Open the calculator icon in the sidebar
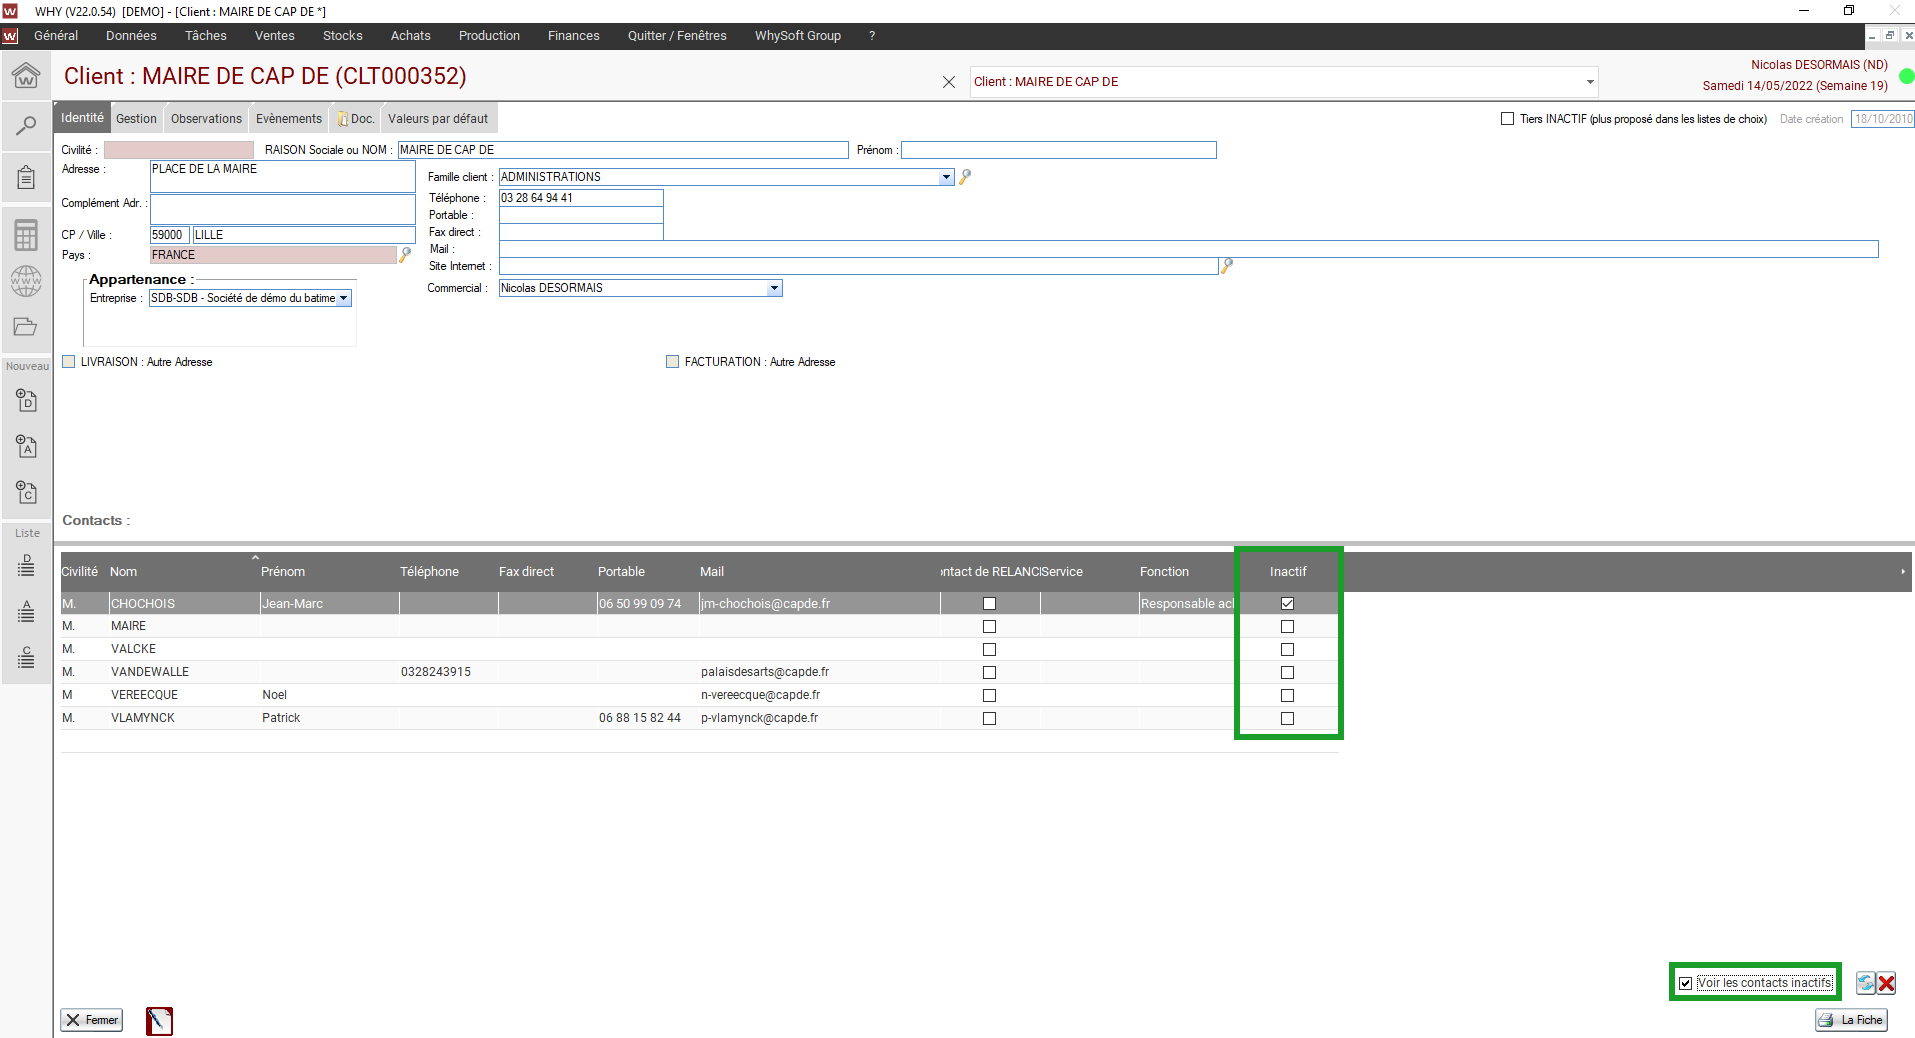Image resolution: width=1915 pixels, height=1038 pixels. 26,235
